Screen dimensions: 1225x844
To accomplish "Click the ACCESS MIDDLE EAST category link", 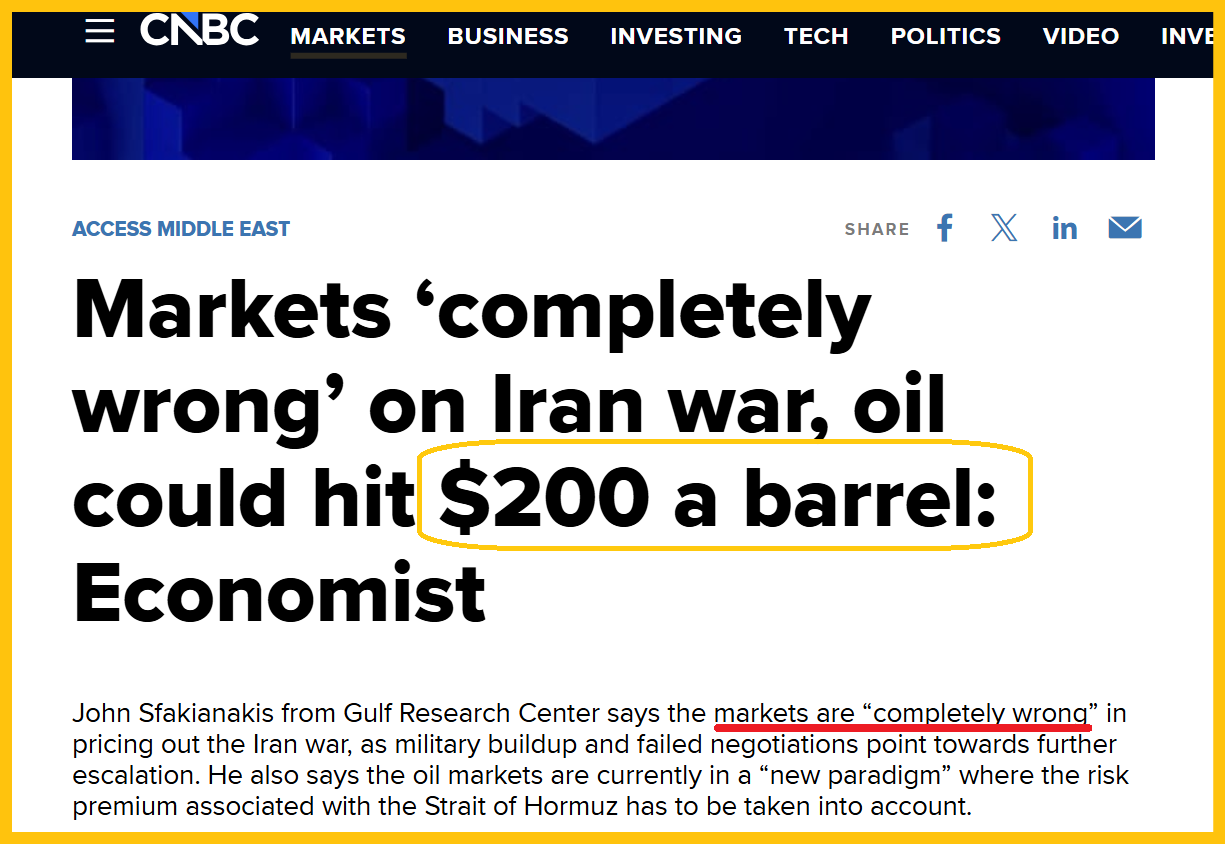I will pos(180,229).
